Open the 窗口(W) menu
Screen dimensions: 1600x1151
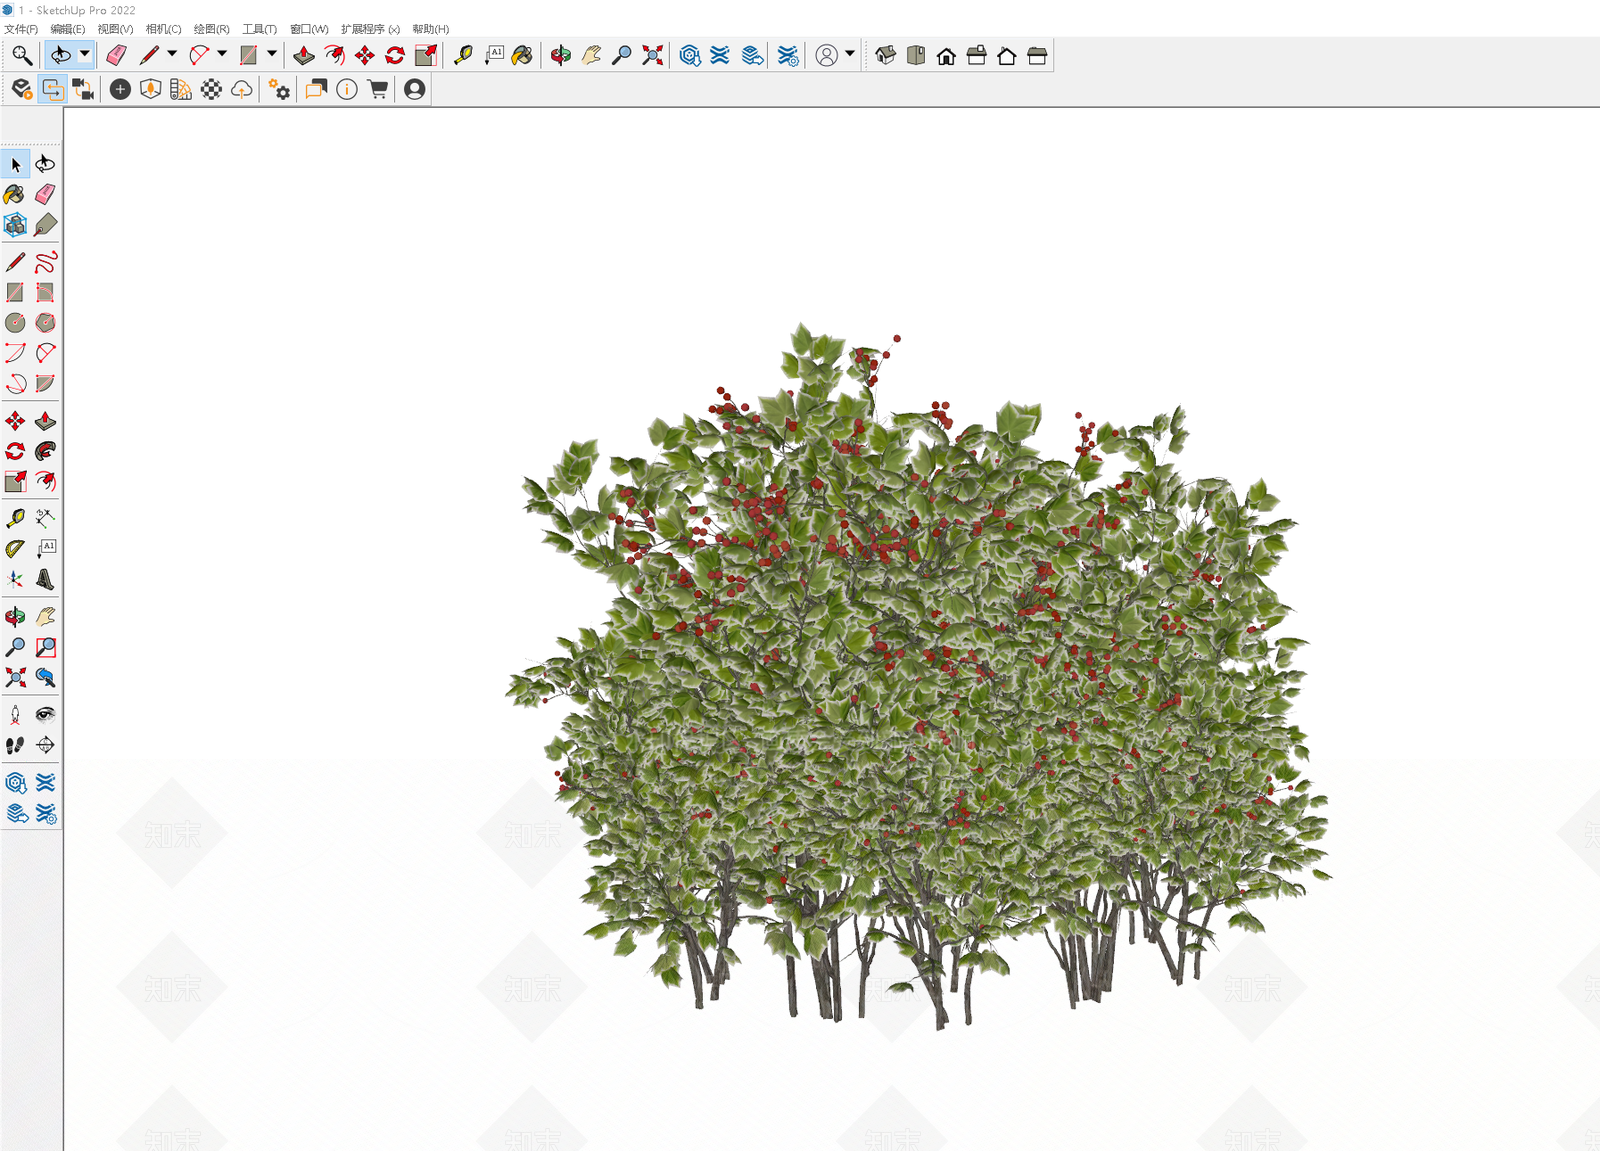click(x=309, y=29)
